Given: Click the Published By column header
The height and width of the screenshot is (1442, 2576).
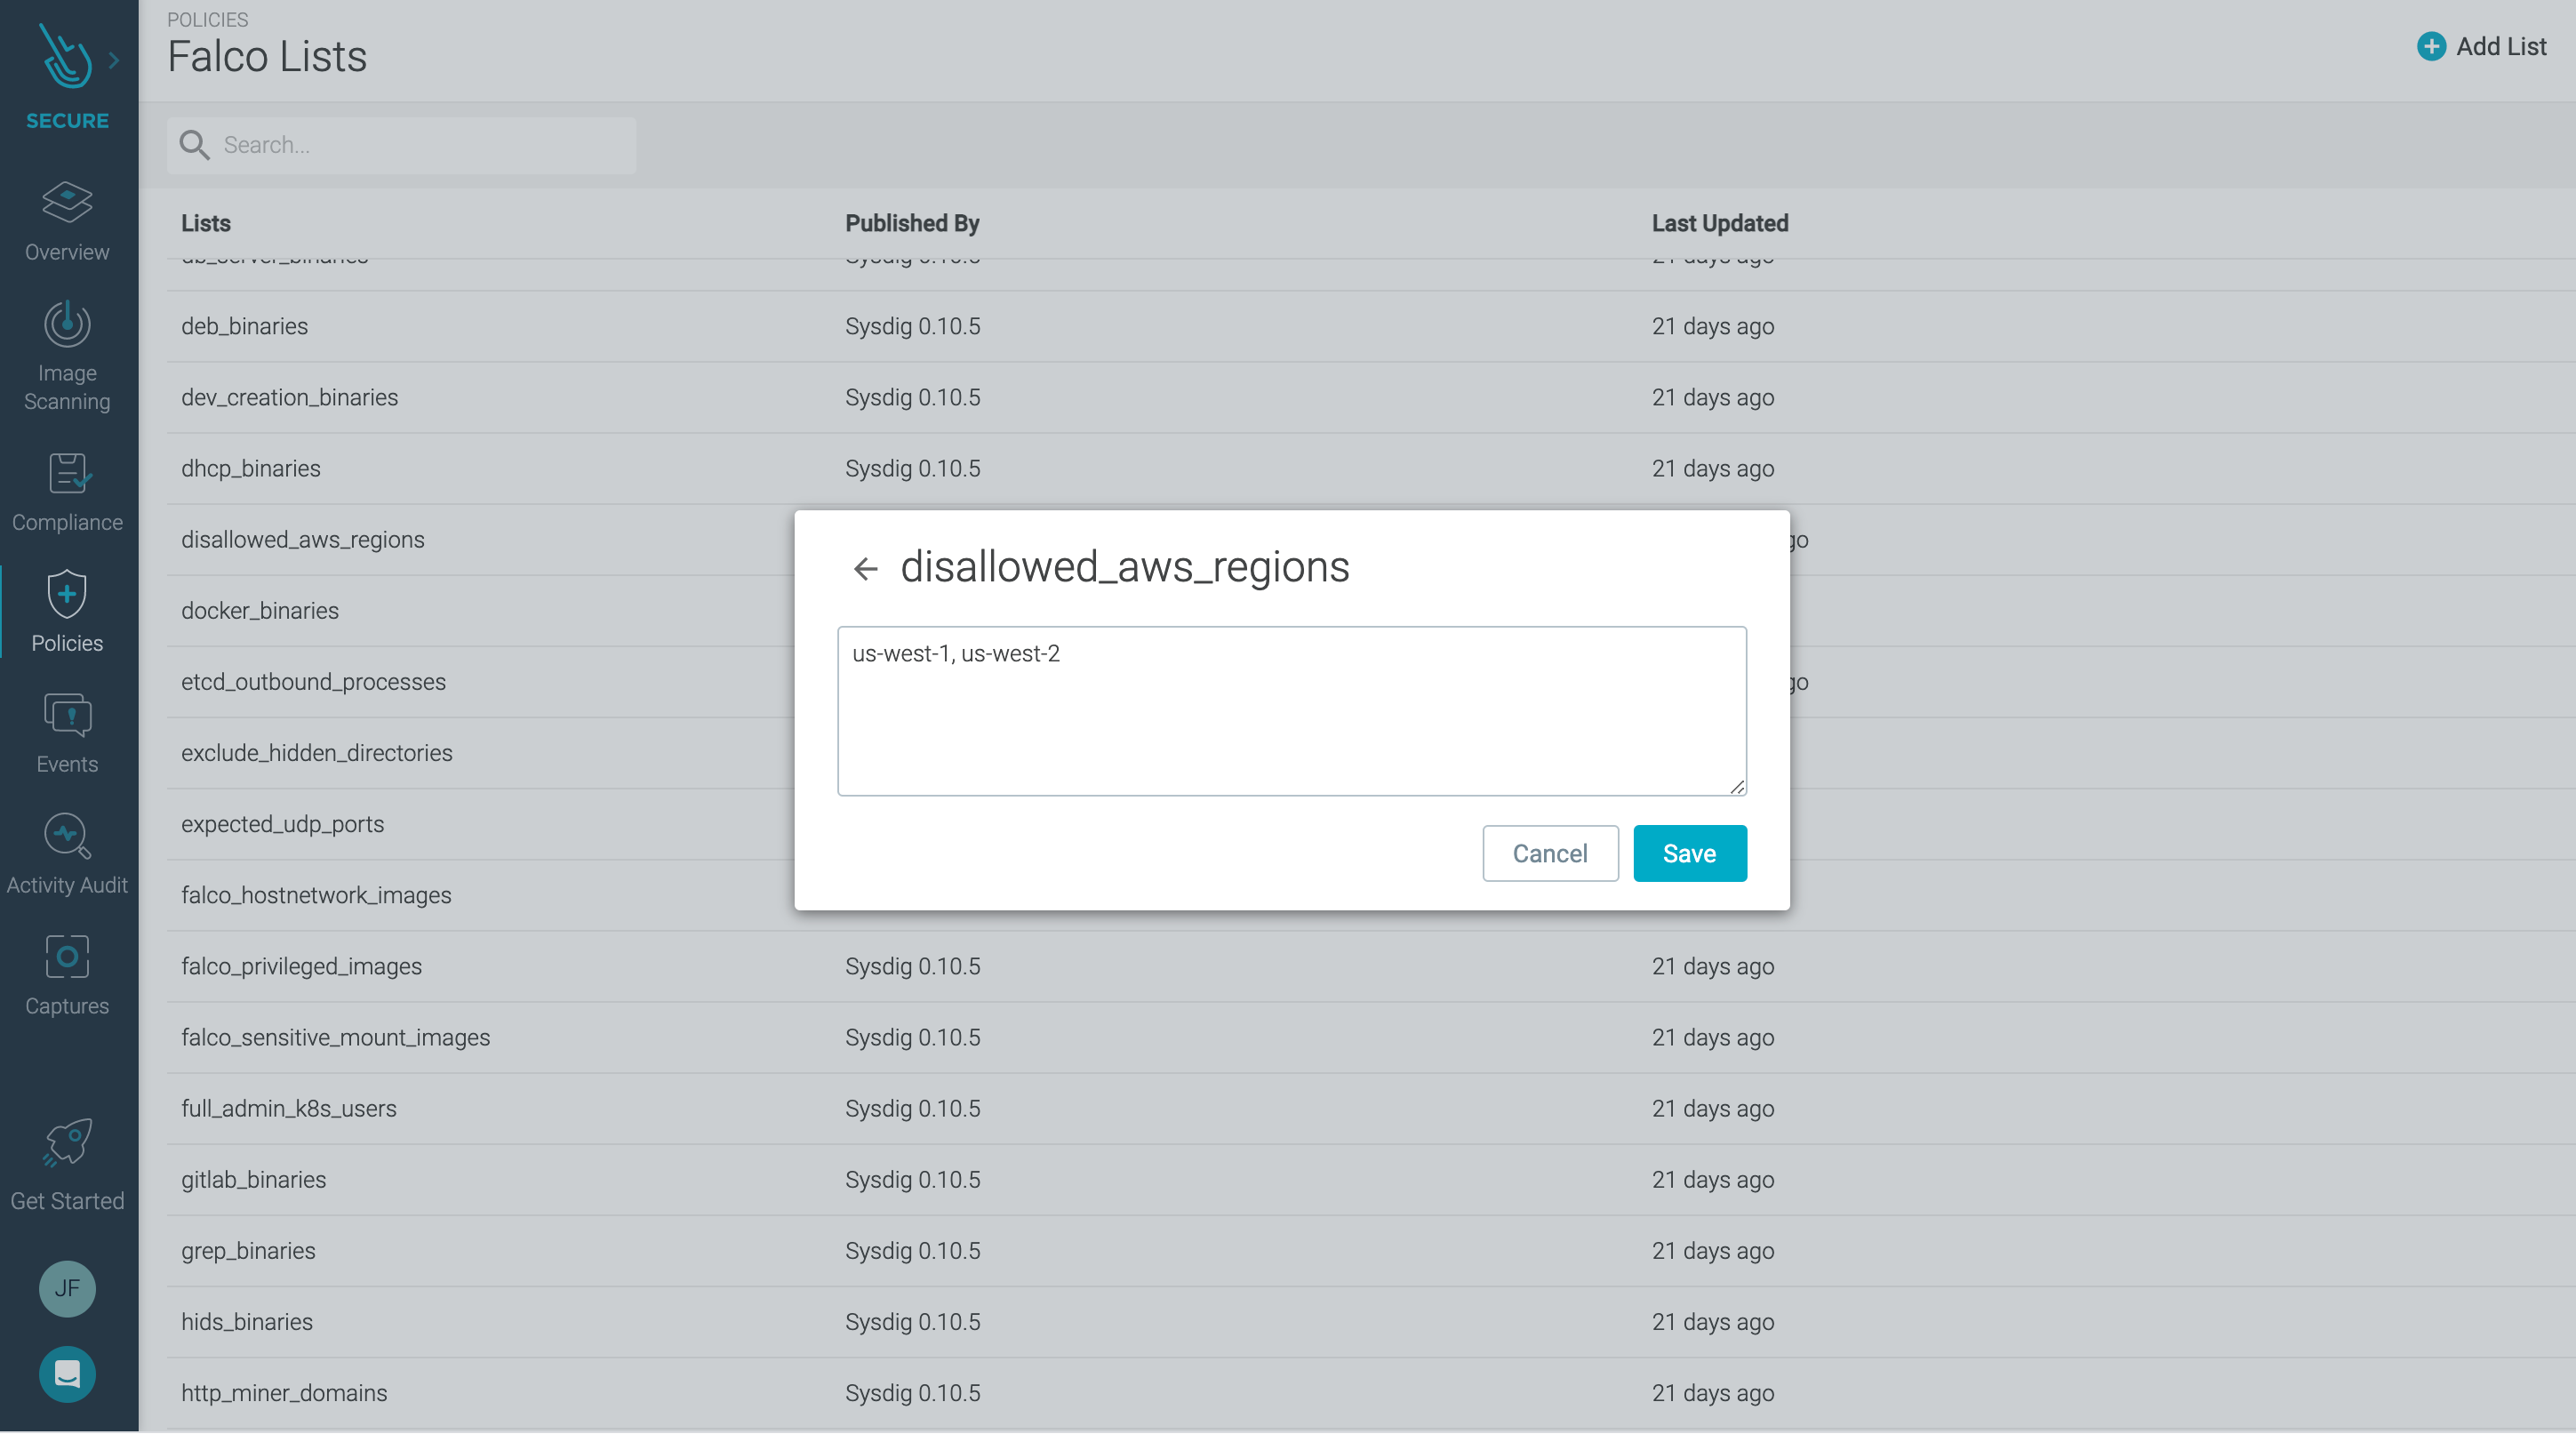Looking at the screenshot, I should 912,223.
